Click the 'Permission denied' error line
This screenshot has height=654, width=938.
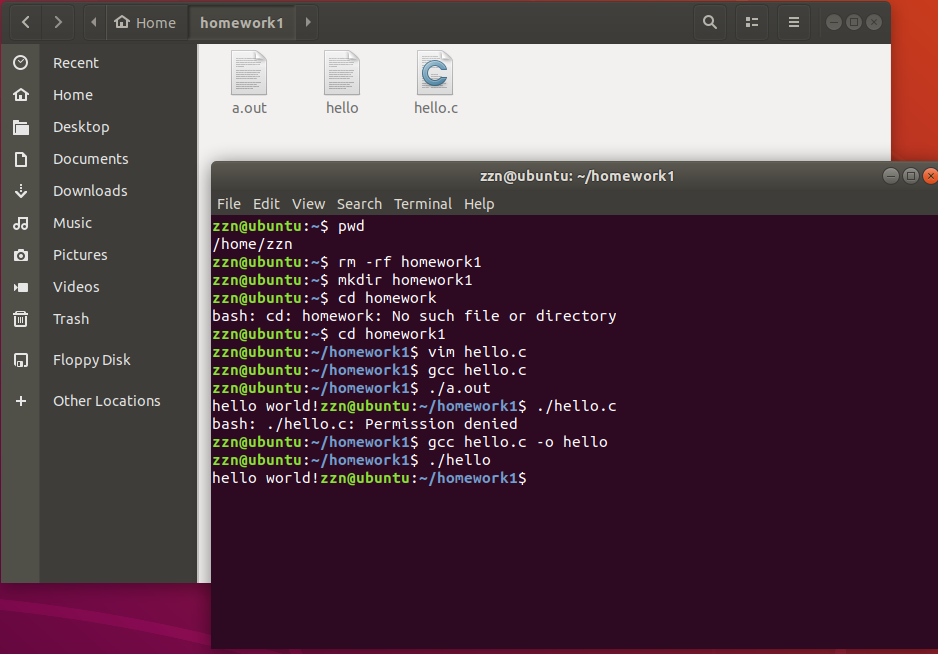365,424
